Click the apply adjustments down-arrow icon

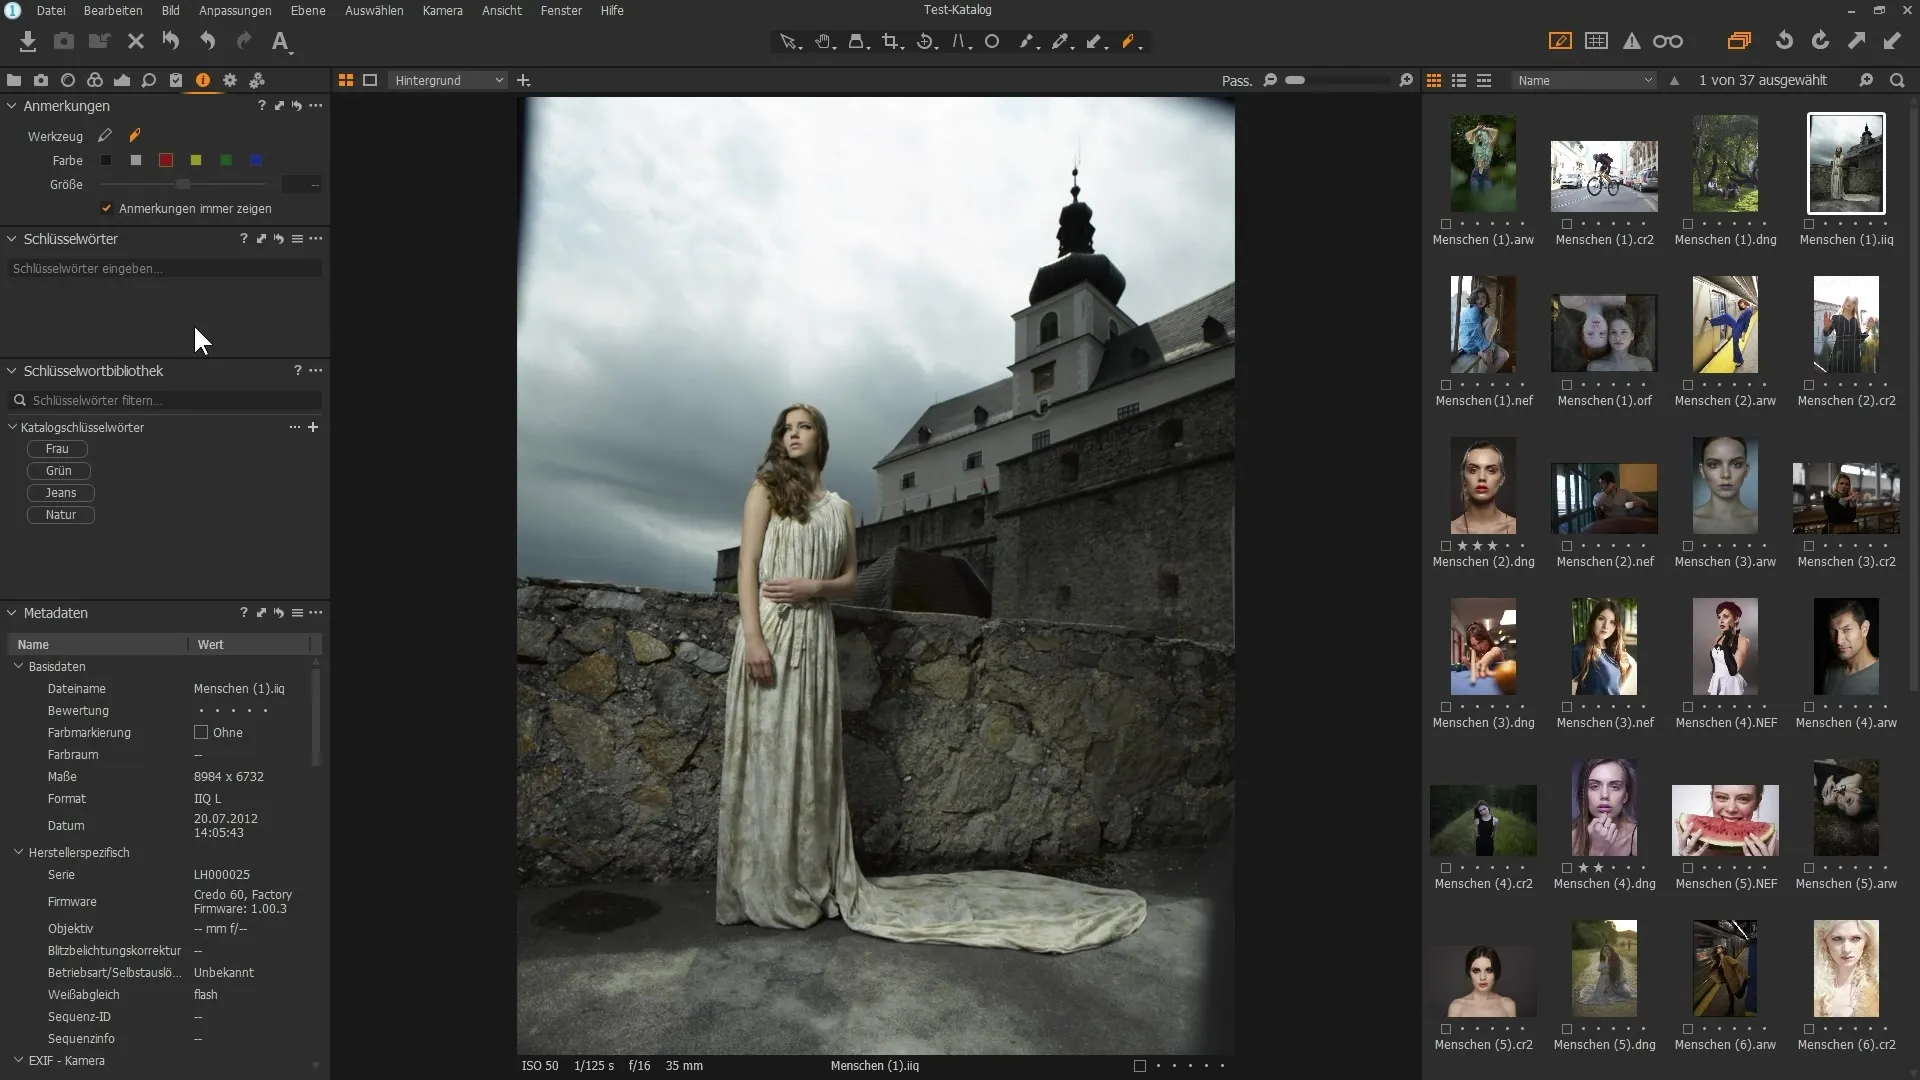tap(1892, 41)
